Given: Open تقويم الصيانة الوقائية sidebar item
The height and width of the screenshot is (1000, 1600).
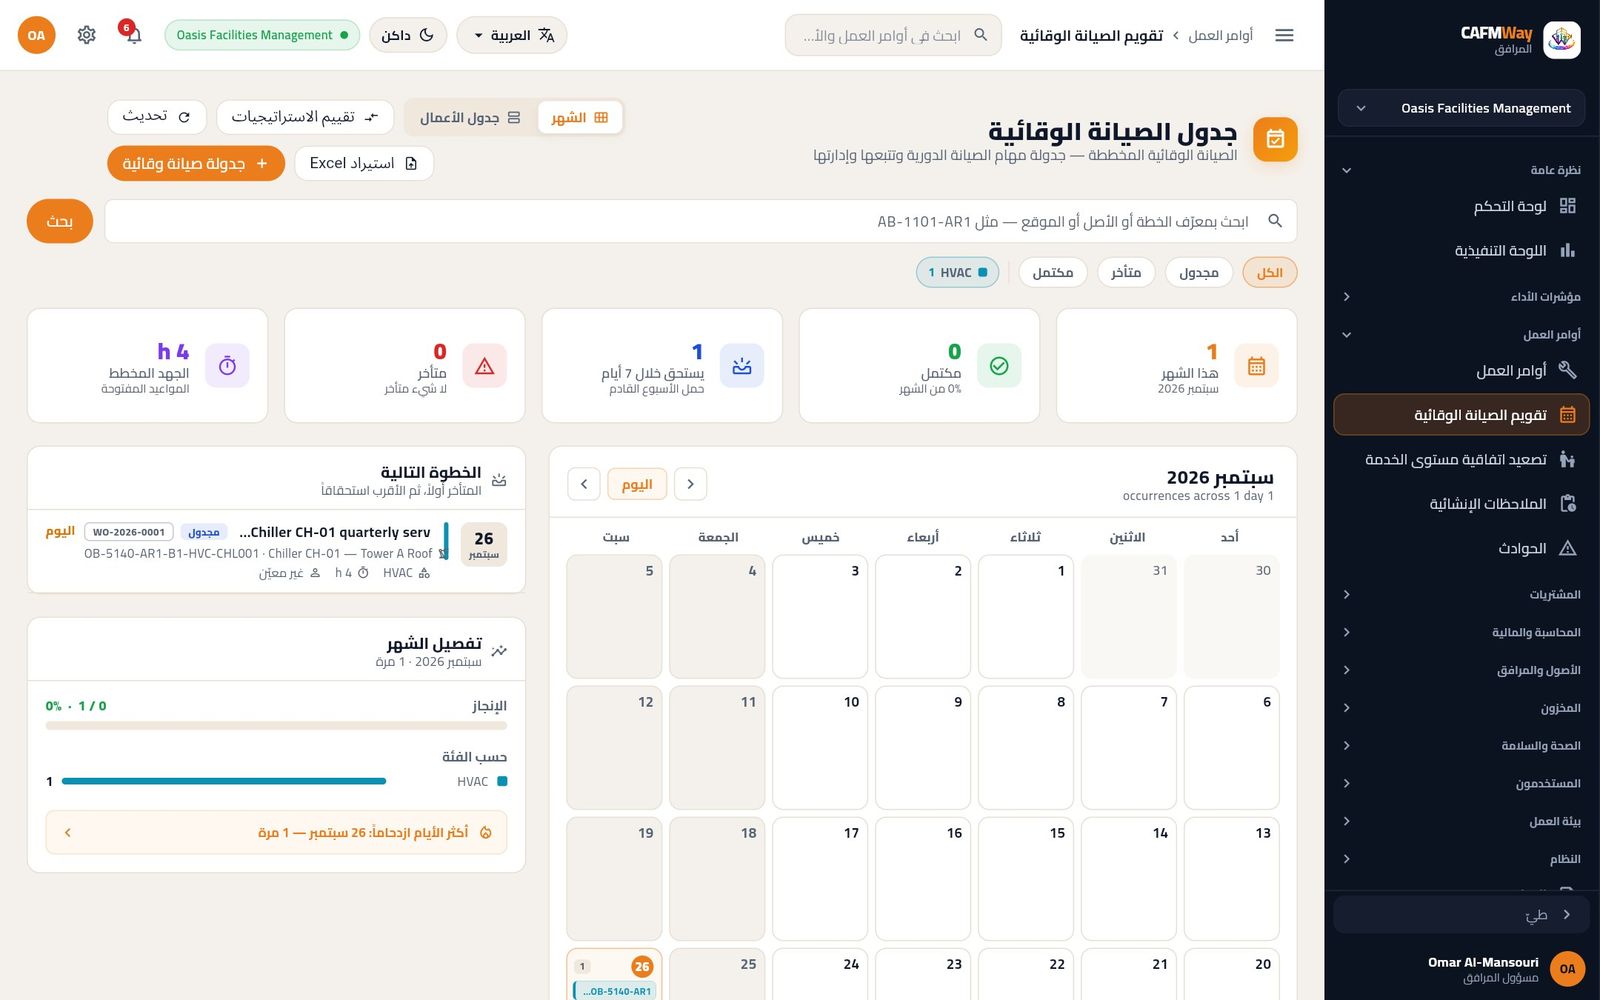Looking at the screenshot, I should (1461, 415).
